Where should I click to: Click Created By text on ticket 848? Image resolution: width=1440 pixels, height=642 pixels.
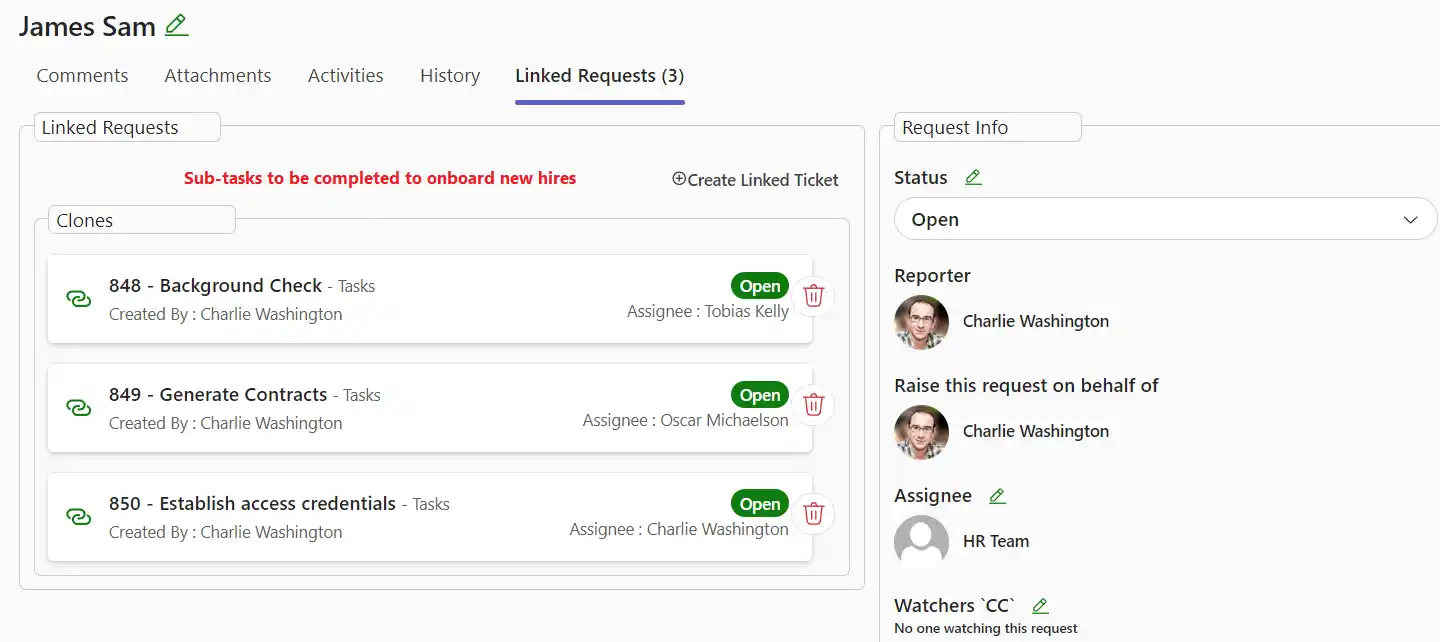[x=226, y=315]
